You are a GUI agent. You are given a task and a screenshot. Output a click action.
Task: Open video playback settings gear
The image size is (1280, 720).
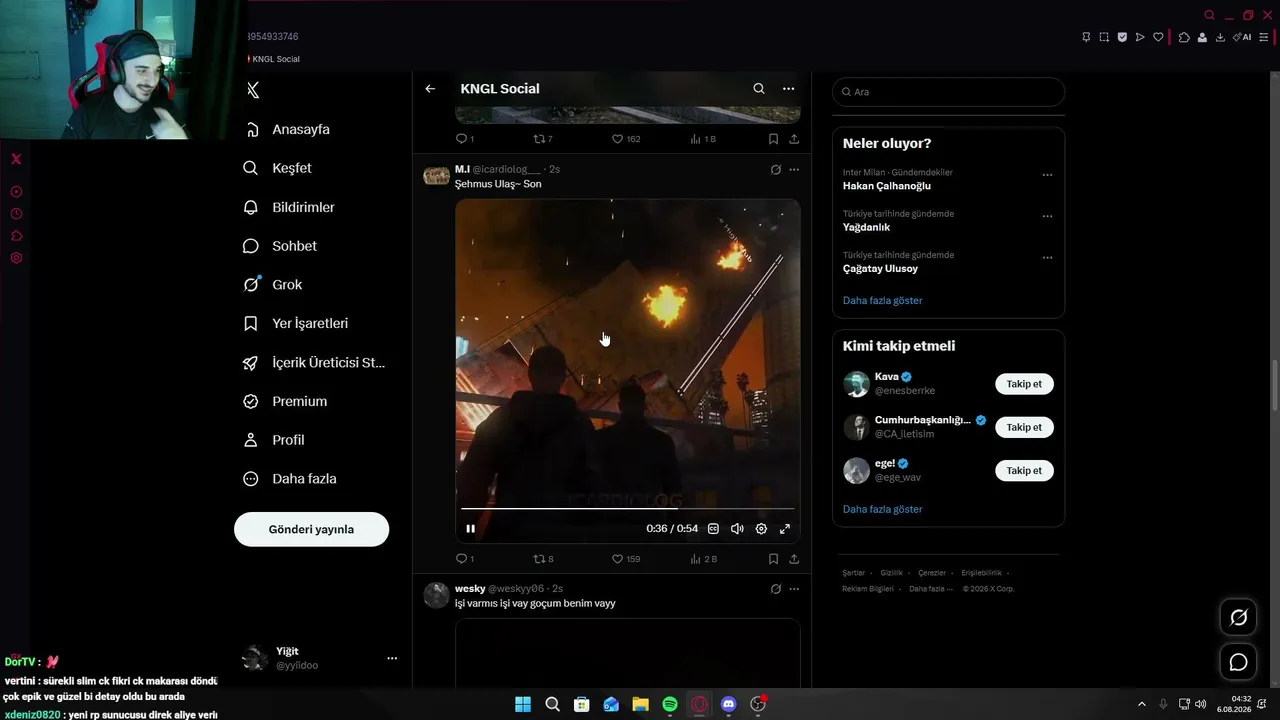pyautogui.click(x=761, y=529)
